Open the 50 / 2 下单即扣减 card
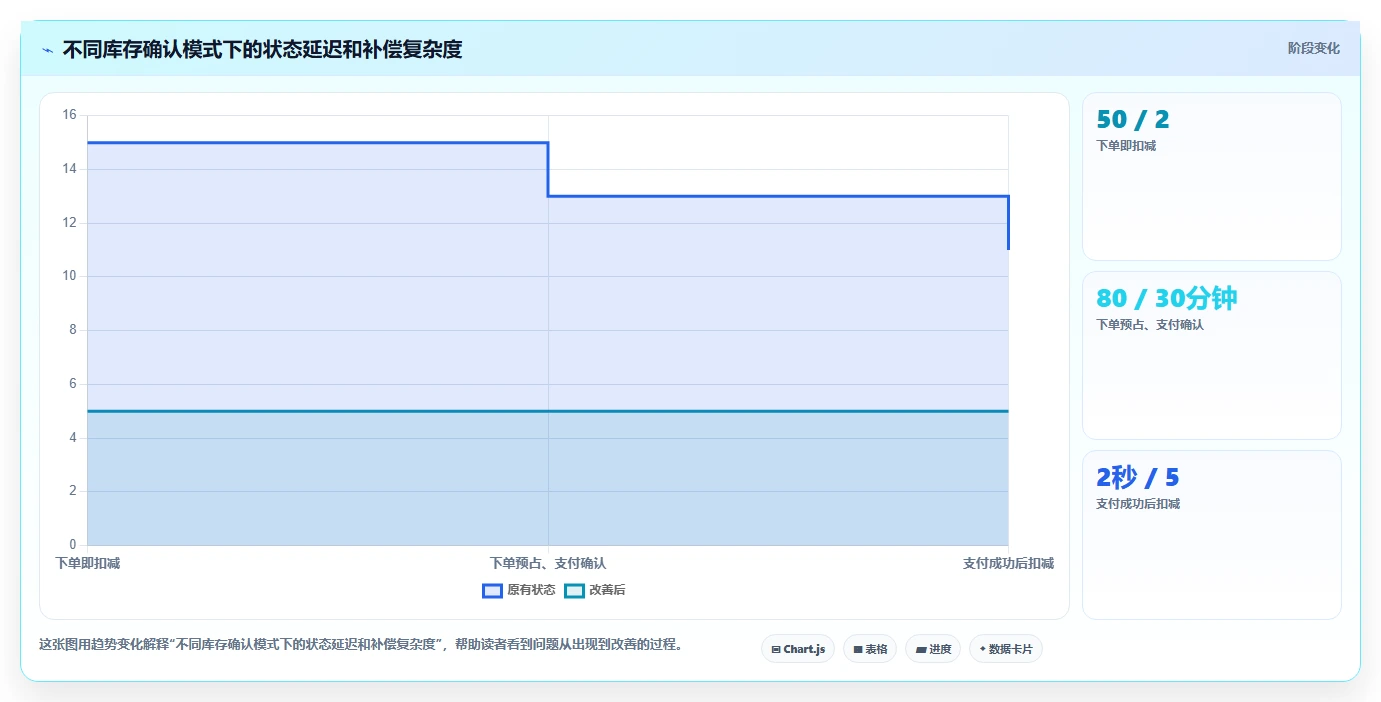The width and height of the screenshot is (1381, 702). tap(1212, 177)
